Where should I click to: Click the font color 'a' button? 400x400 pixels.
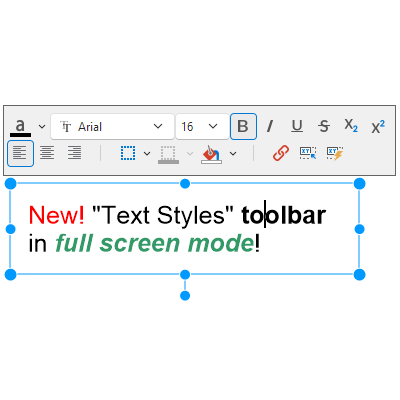tap(20, 127)
